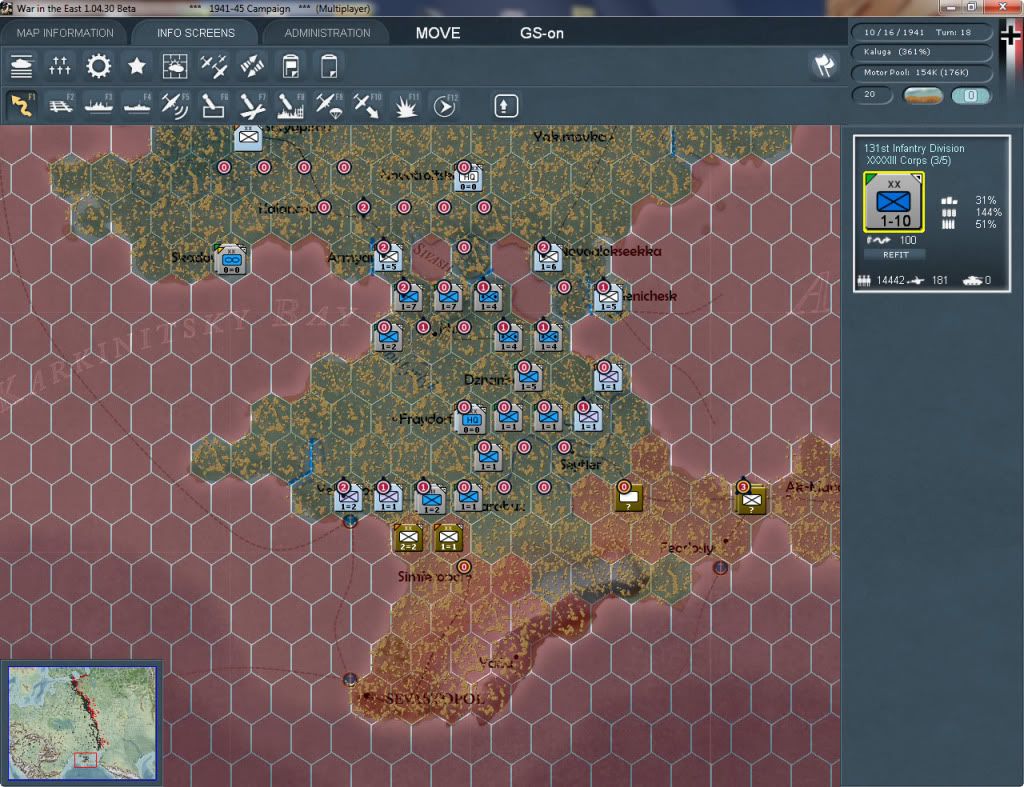The image size is (1024, 787).
Task: Select the Soviet unit near Ak-Monai
Action: pyautogui.click(x=751, y=500)
